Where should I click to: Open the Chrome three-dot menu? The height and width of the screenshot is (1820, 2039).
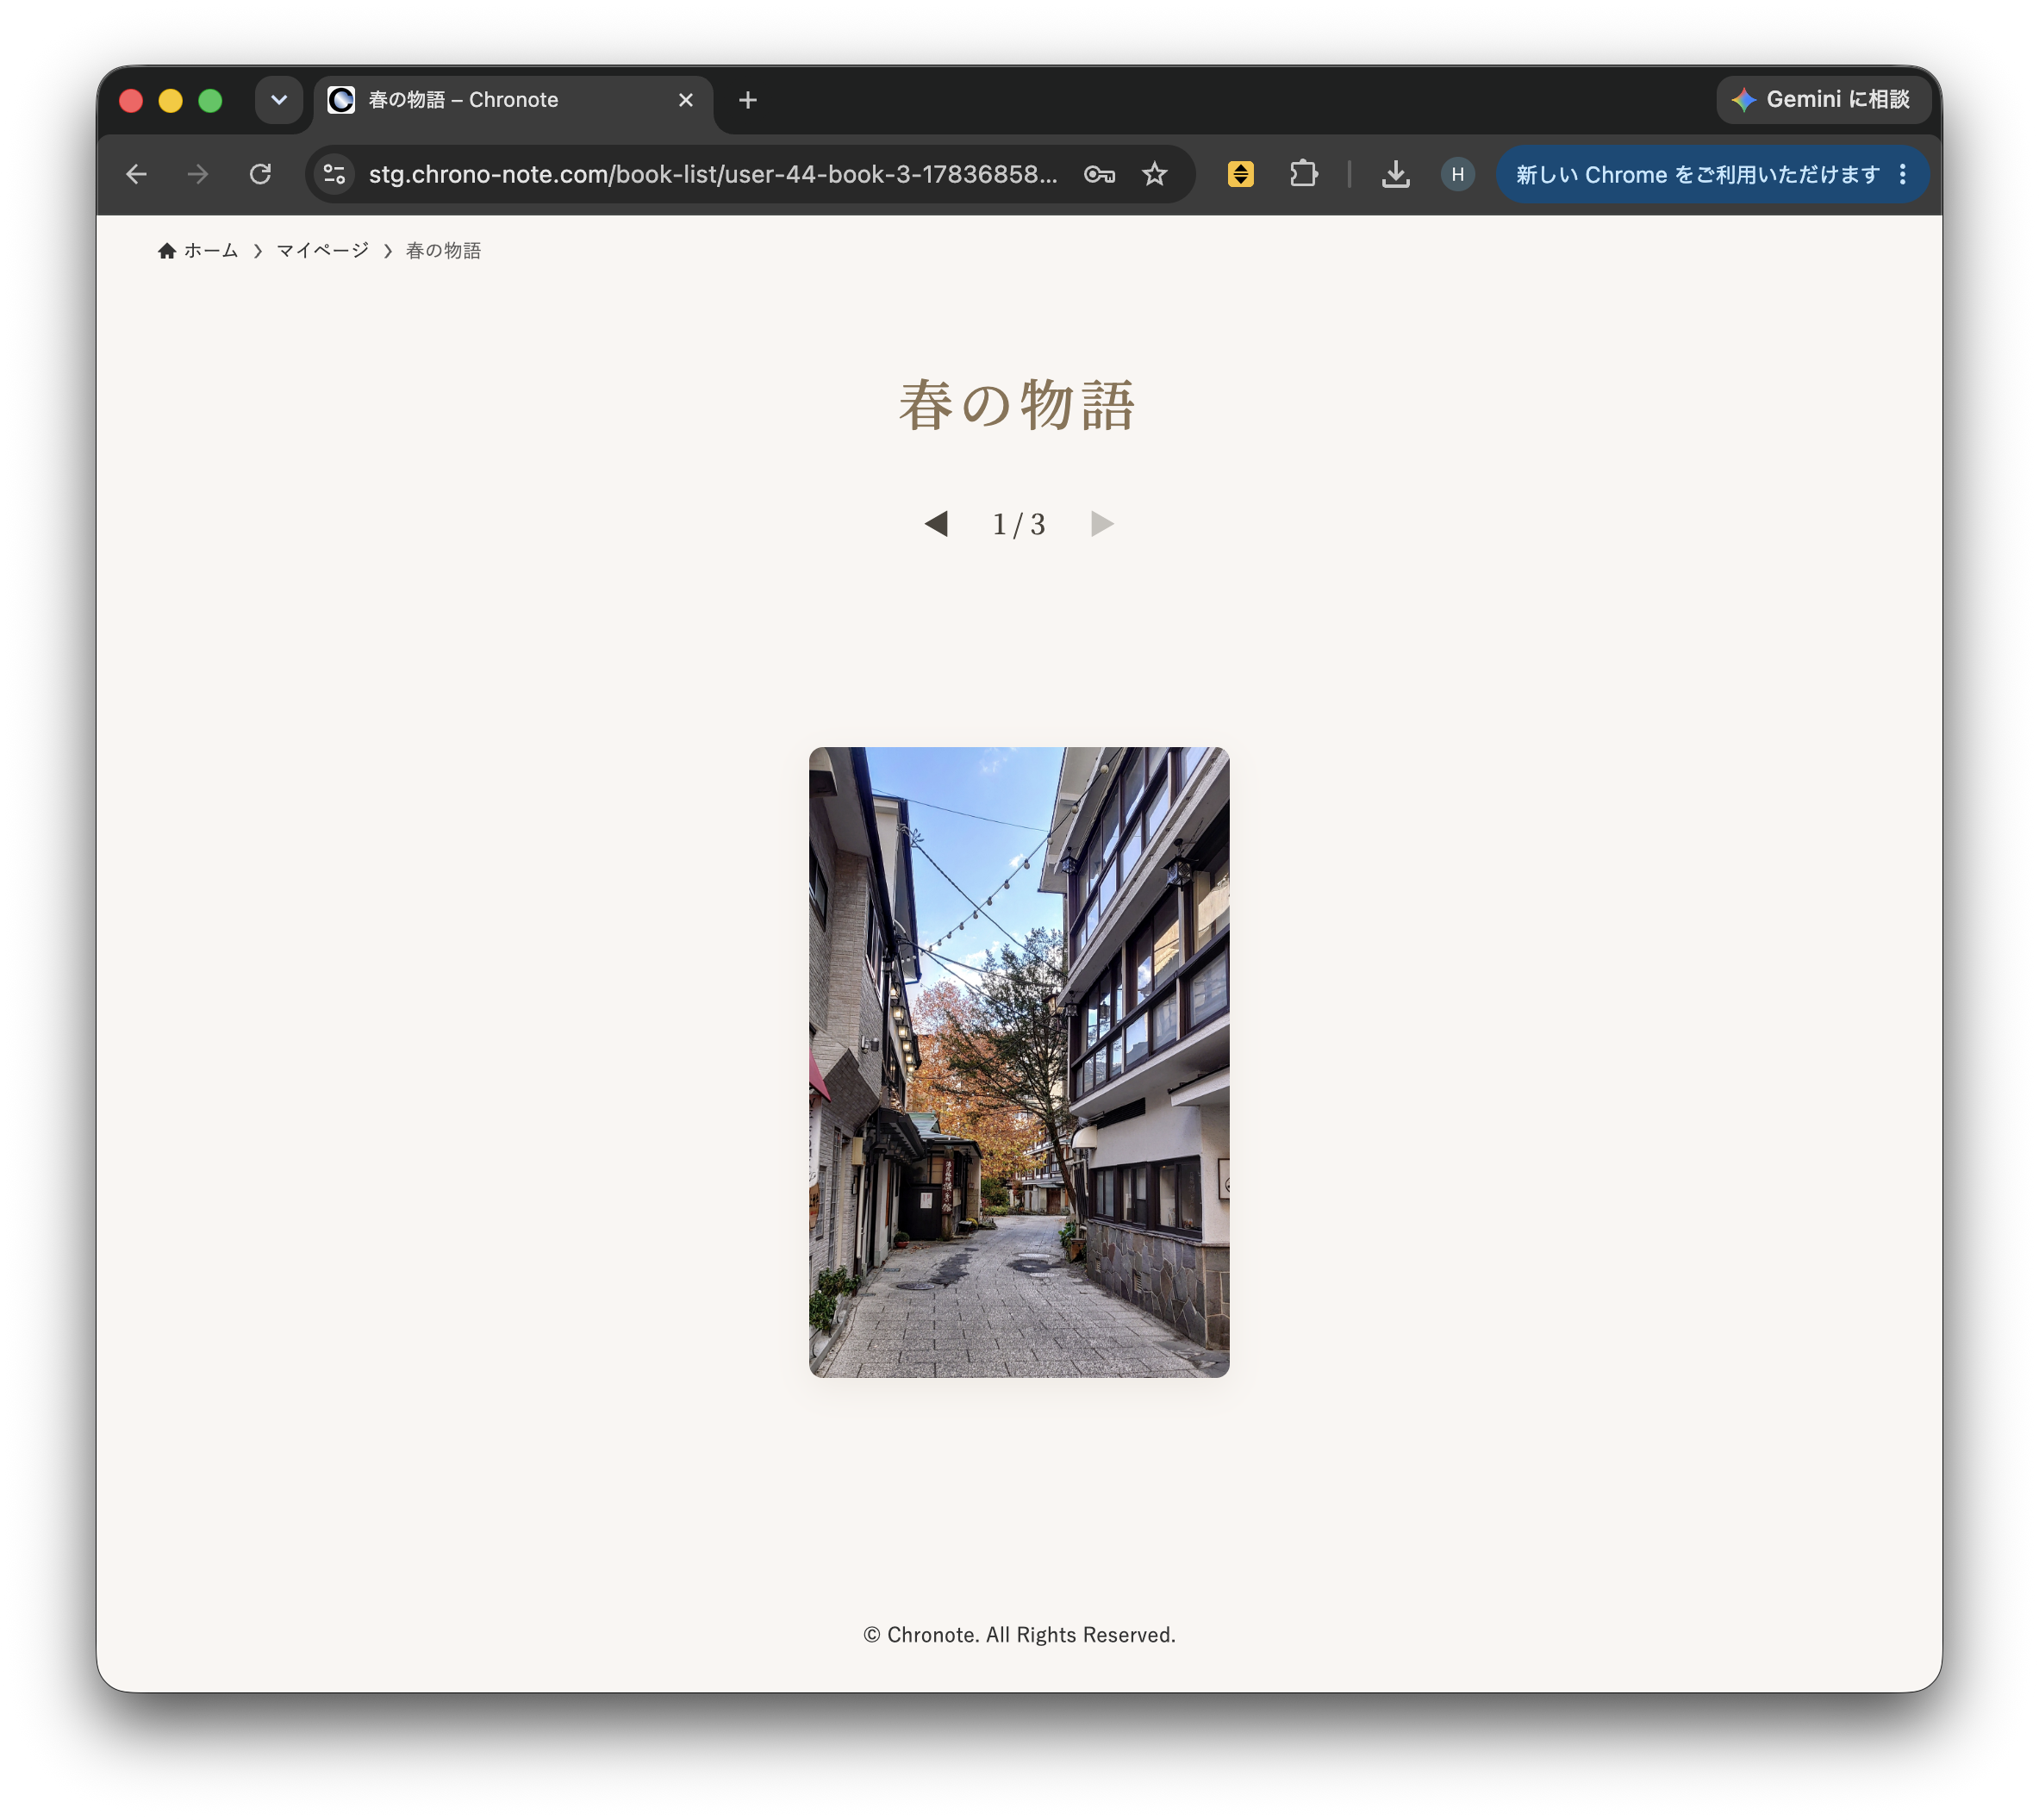point(1903,174)
